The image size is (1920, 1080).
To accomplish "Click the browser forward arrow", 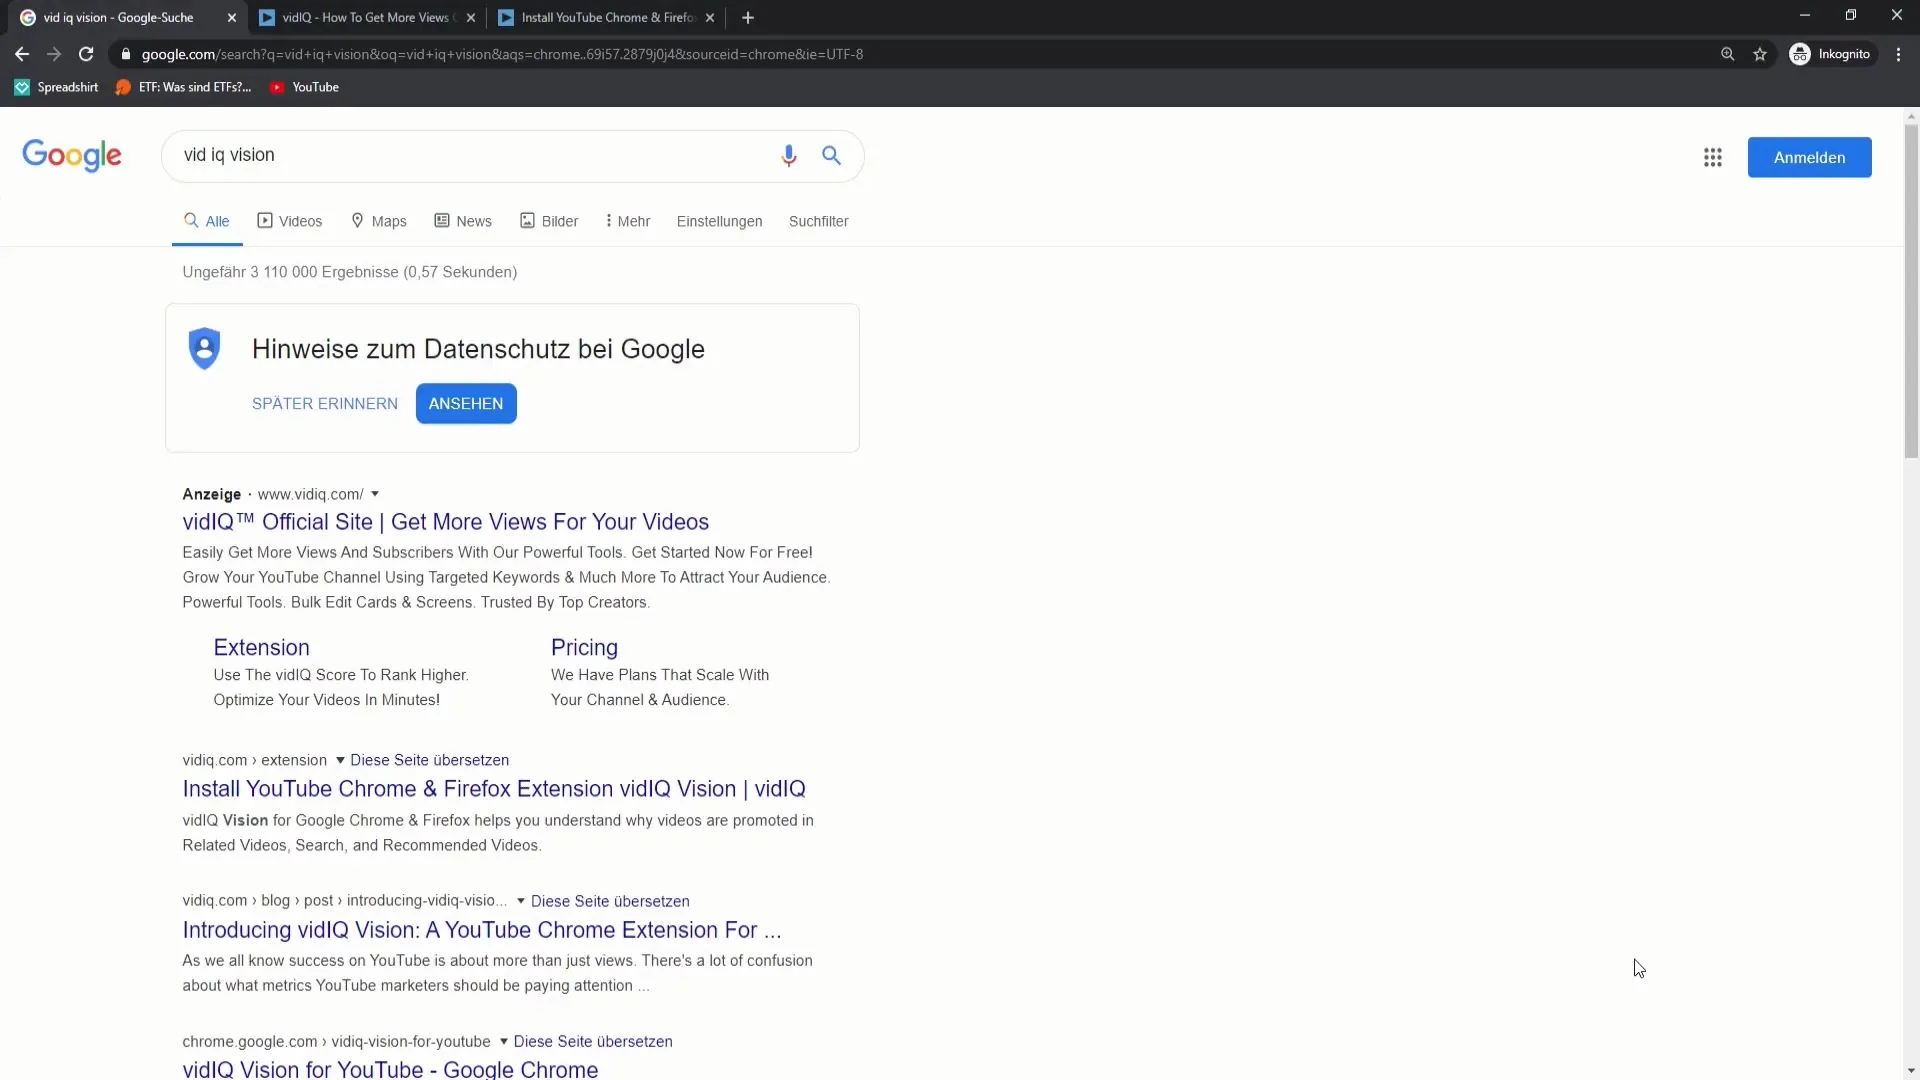I will [54, 54].
